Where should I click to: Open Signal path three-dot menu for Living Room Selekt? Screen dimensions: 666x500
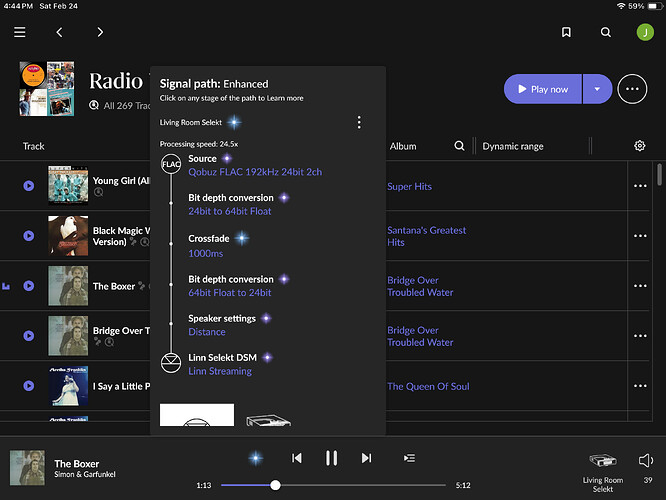point(359,122)
